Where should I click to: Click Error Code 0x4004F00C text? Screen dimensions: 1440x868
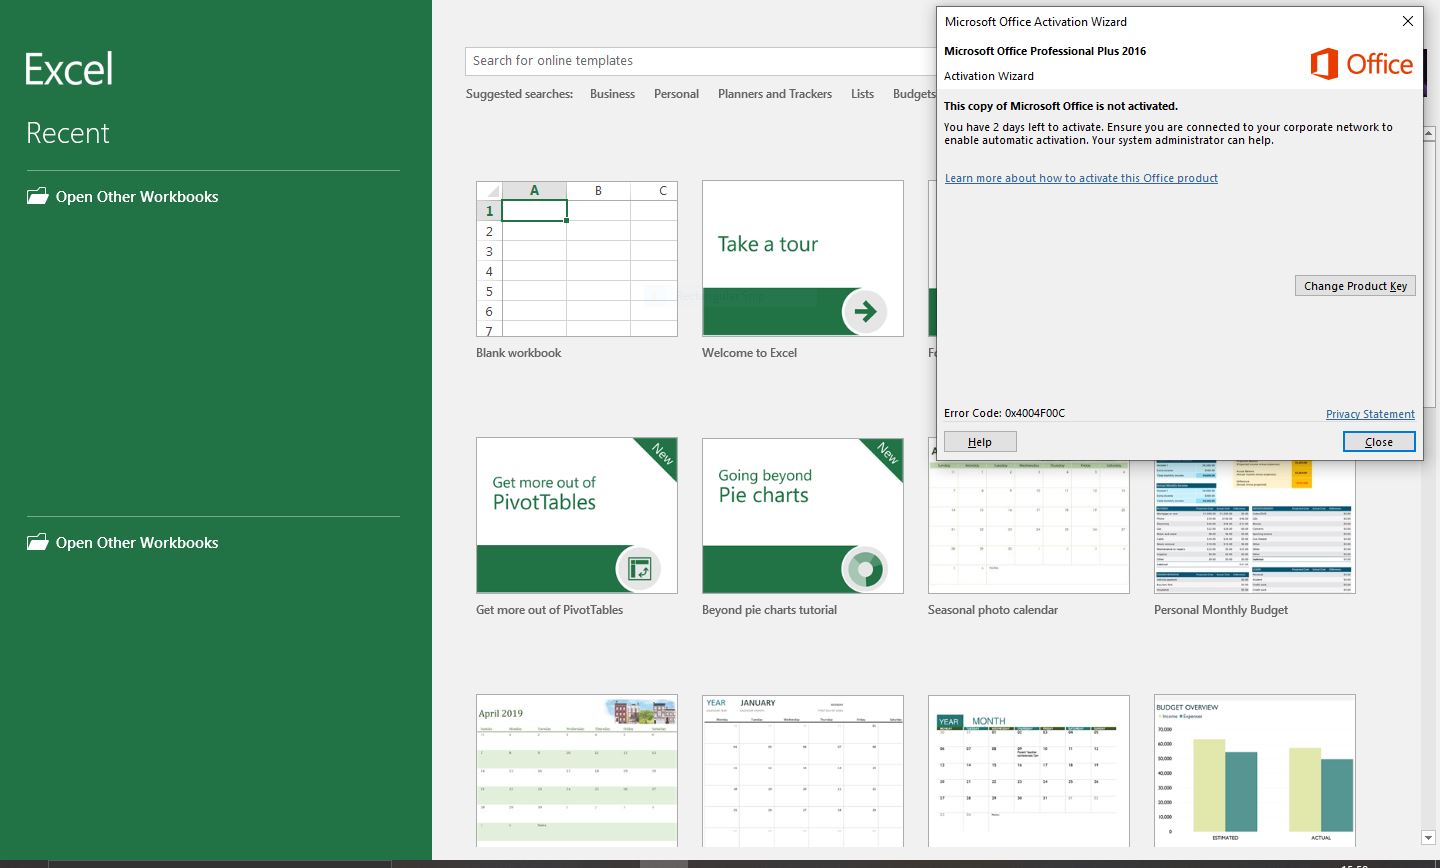click(x=1004, y=413)
